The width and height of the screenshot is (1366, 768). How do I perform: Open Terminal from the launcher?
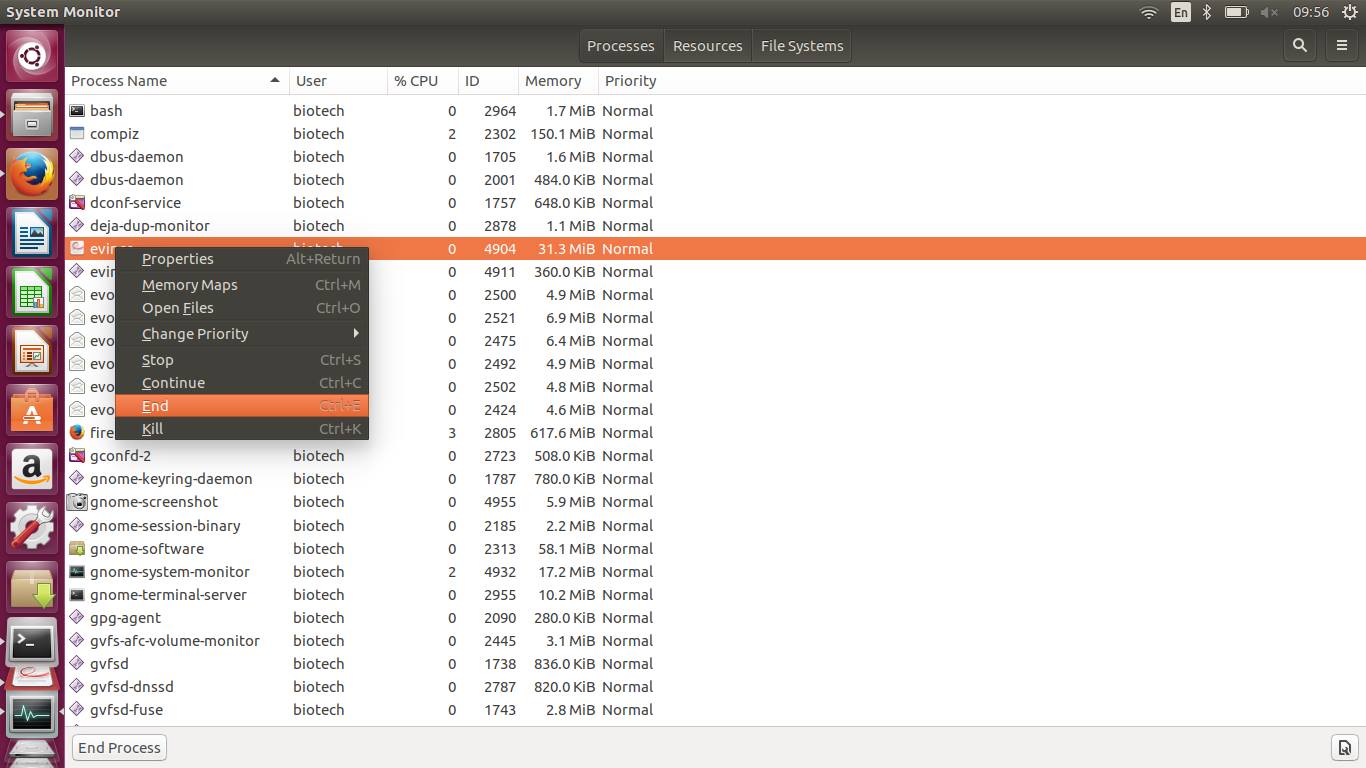(x=32, y=643)
